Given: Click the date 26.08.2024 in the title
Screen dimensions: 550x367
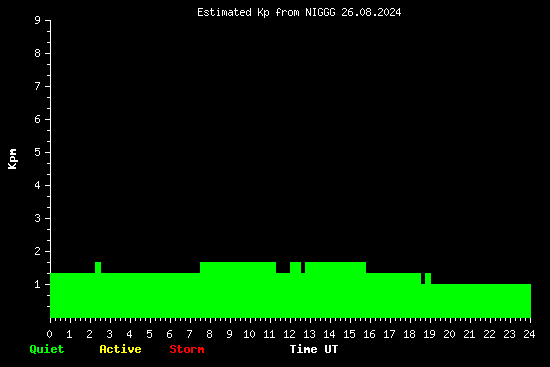Looking at the screenshot, I should click(371, 13).
